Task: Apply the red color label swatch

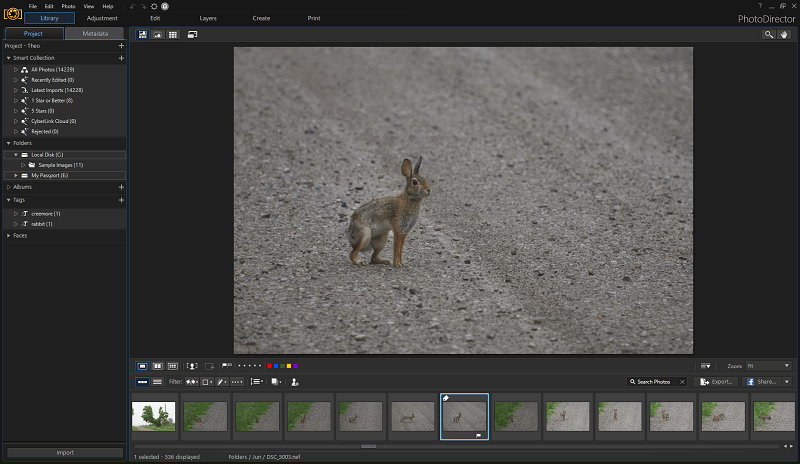Action: (269, 366)
